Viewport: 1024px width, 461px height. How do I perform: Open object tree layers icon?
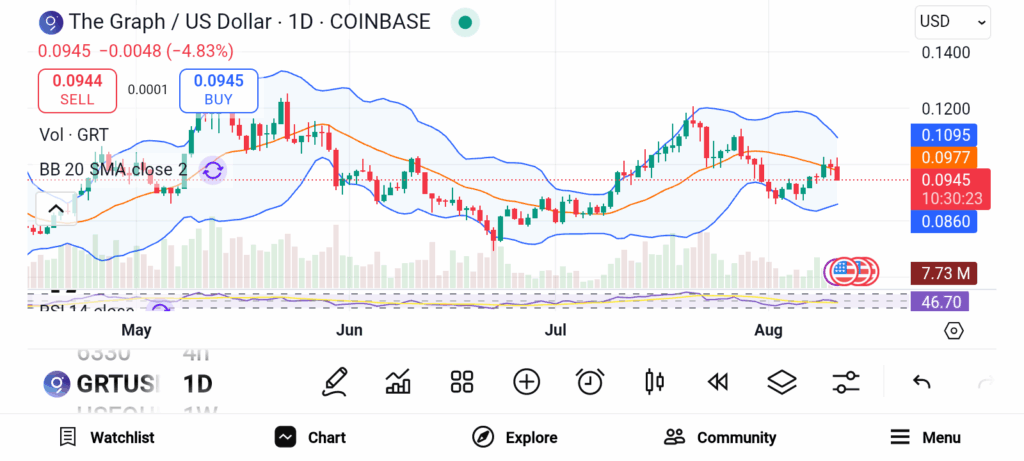coord(782,382)
